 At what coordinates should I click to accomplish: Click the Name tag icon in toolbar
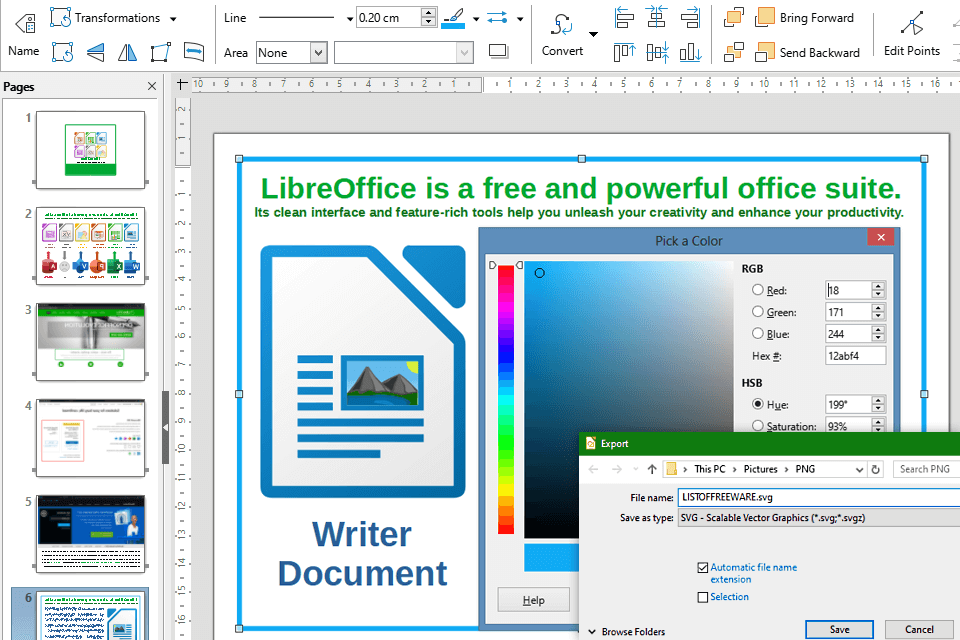[x=25, y=23]
